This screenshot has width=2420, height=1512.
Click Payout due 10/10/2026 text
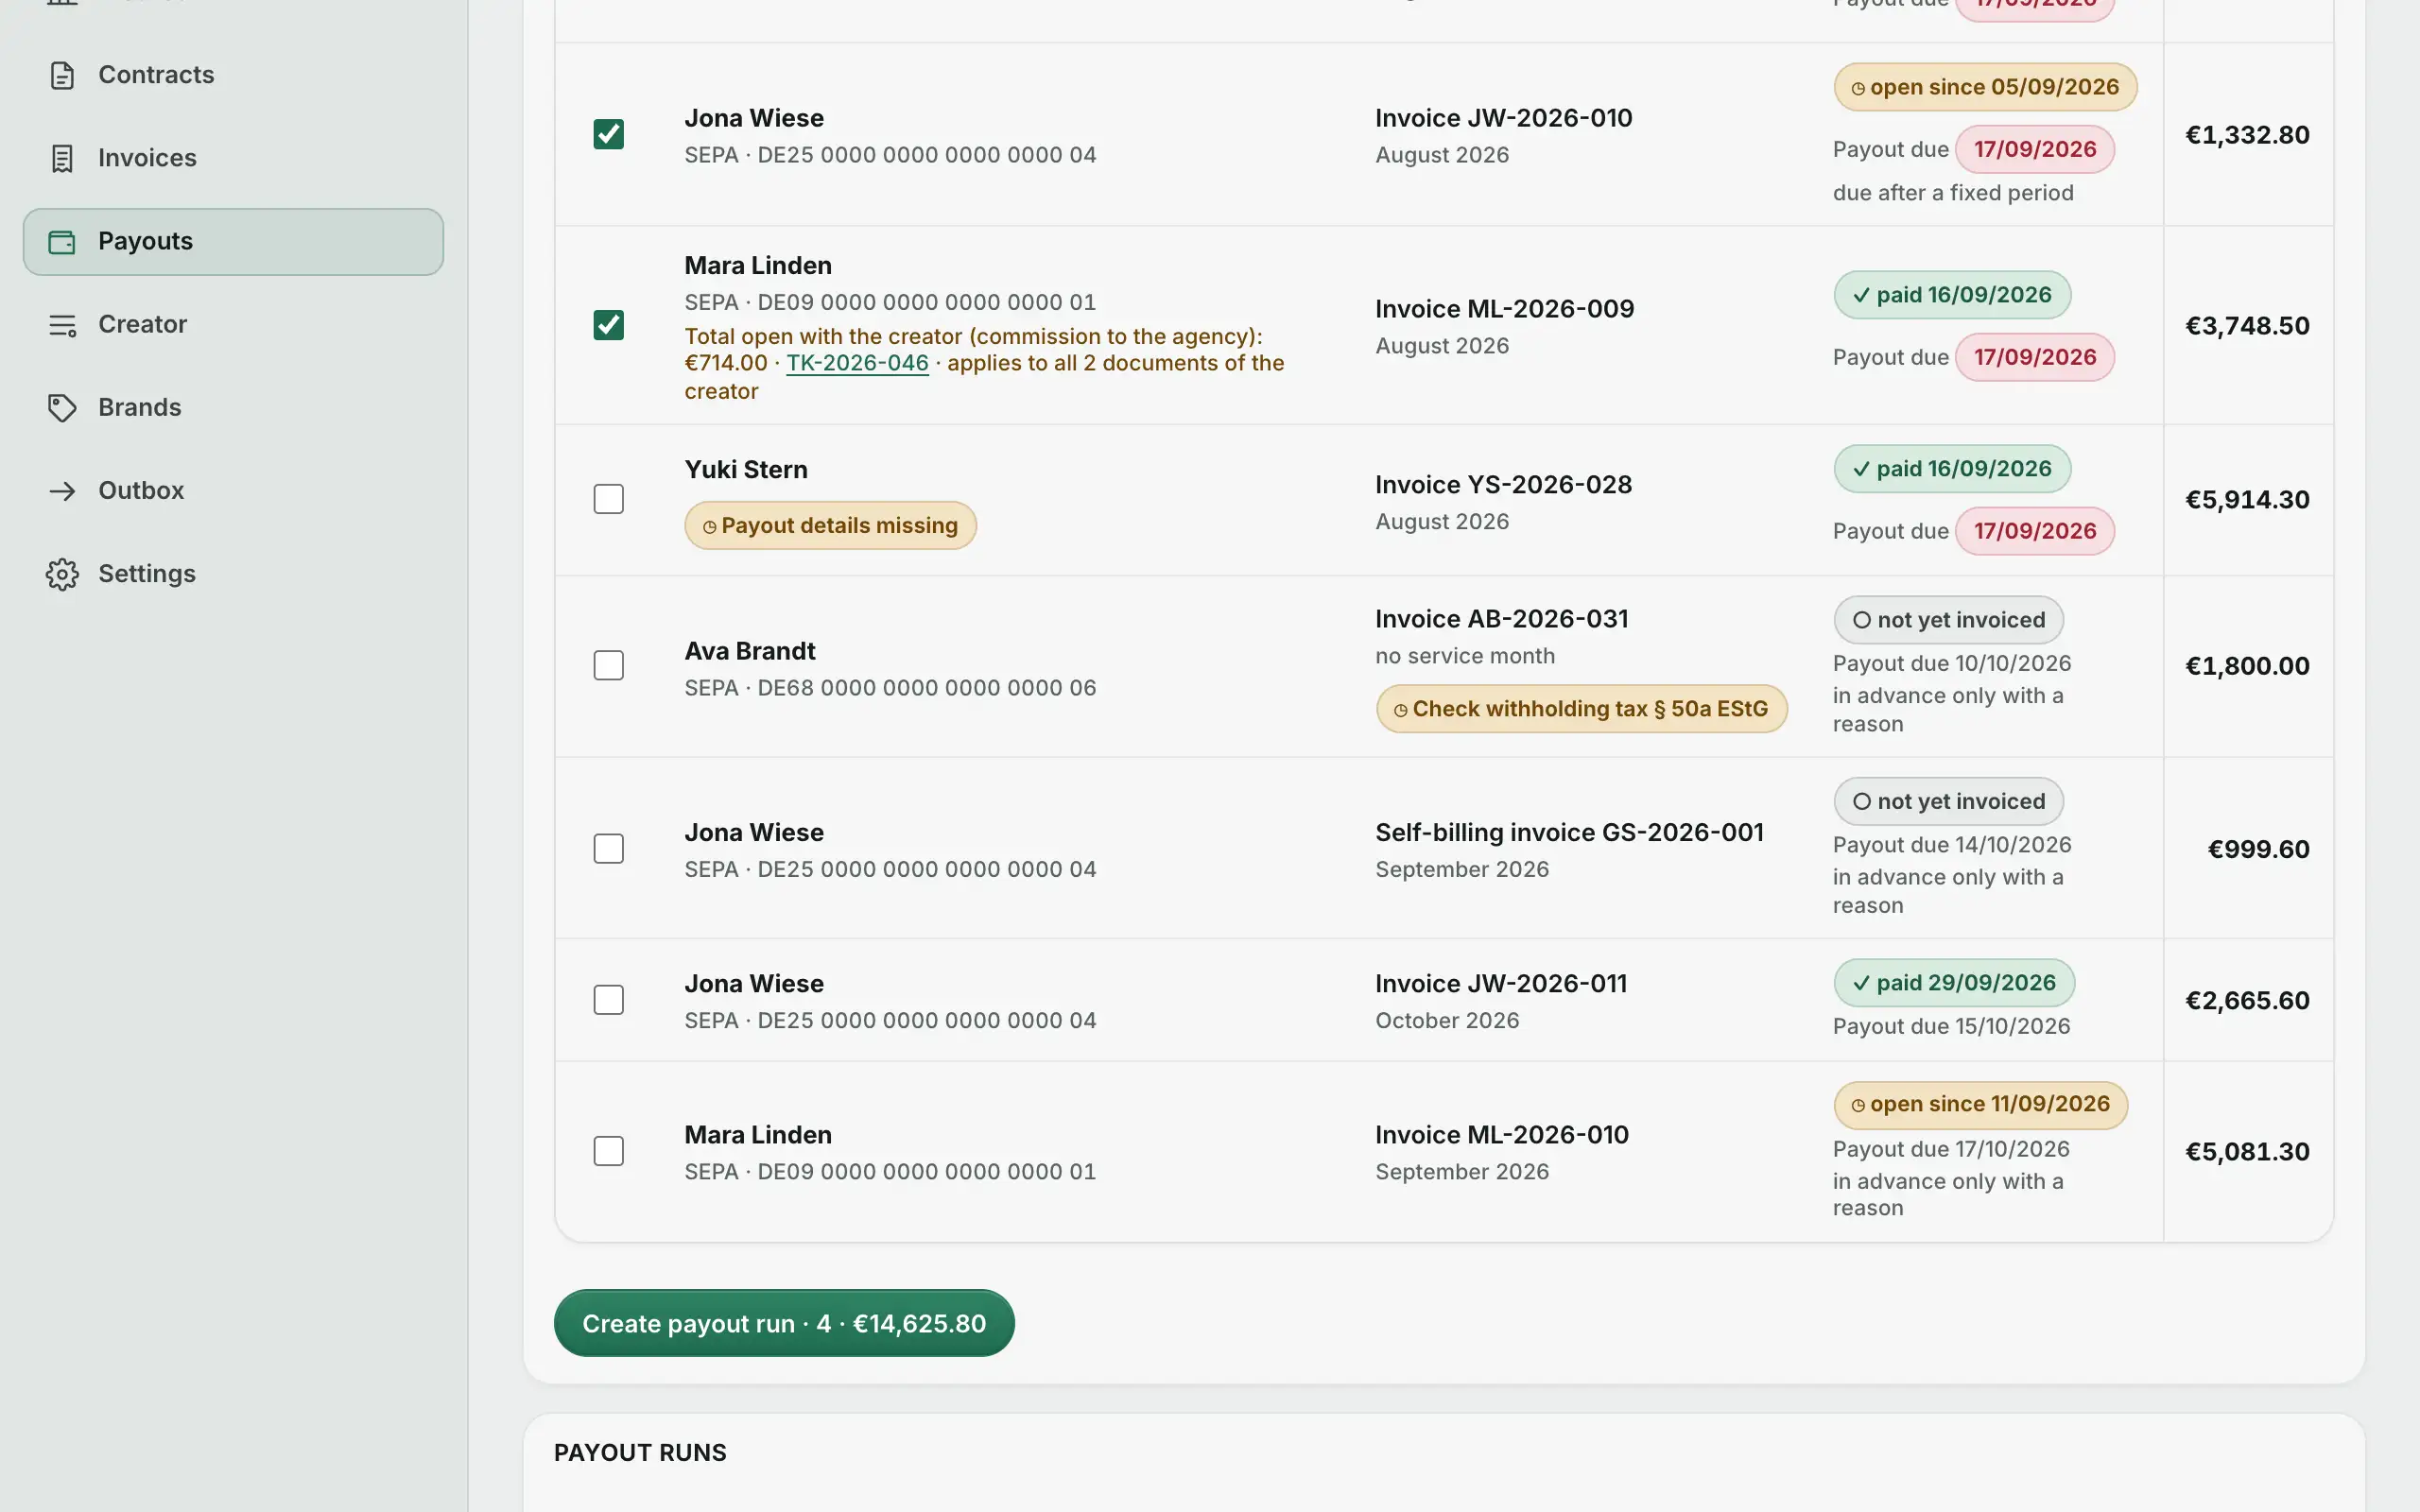coord(1951,664)
